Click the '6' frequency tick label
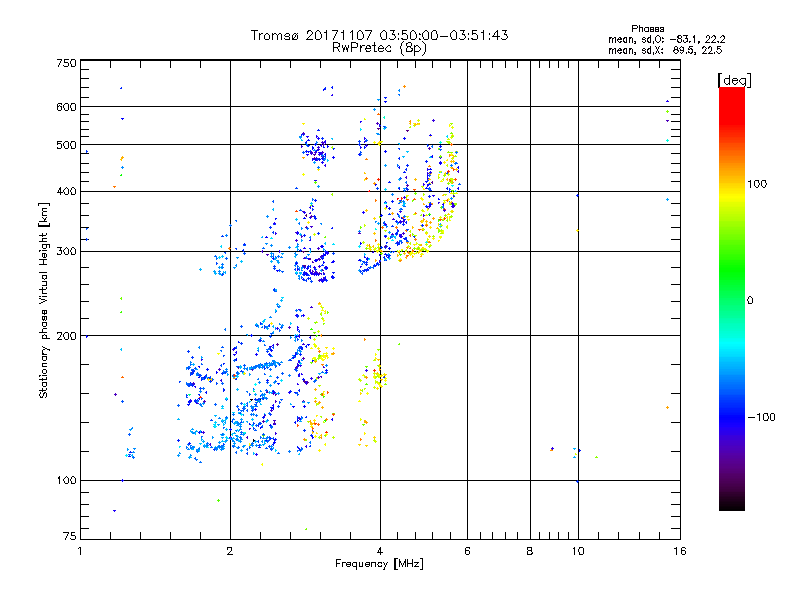Screen dimensions: 800x600 coord(467,551)
